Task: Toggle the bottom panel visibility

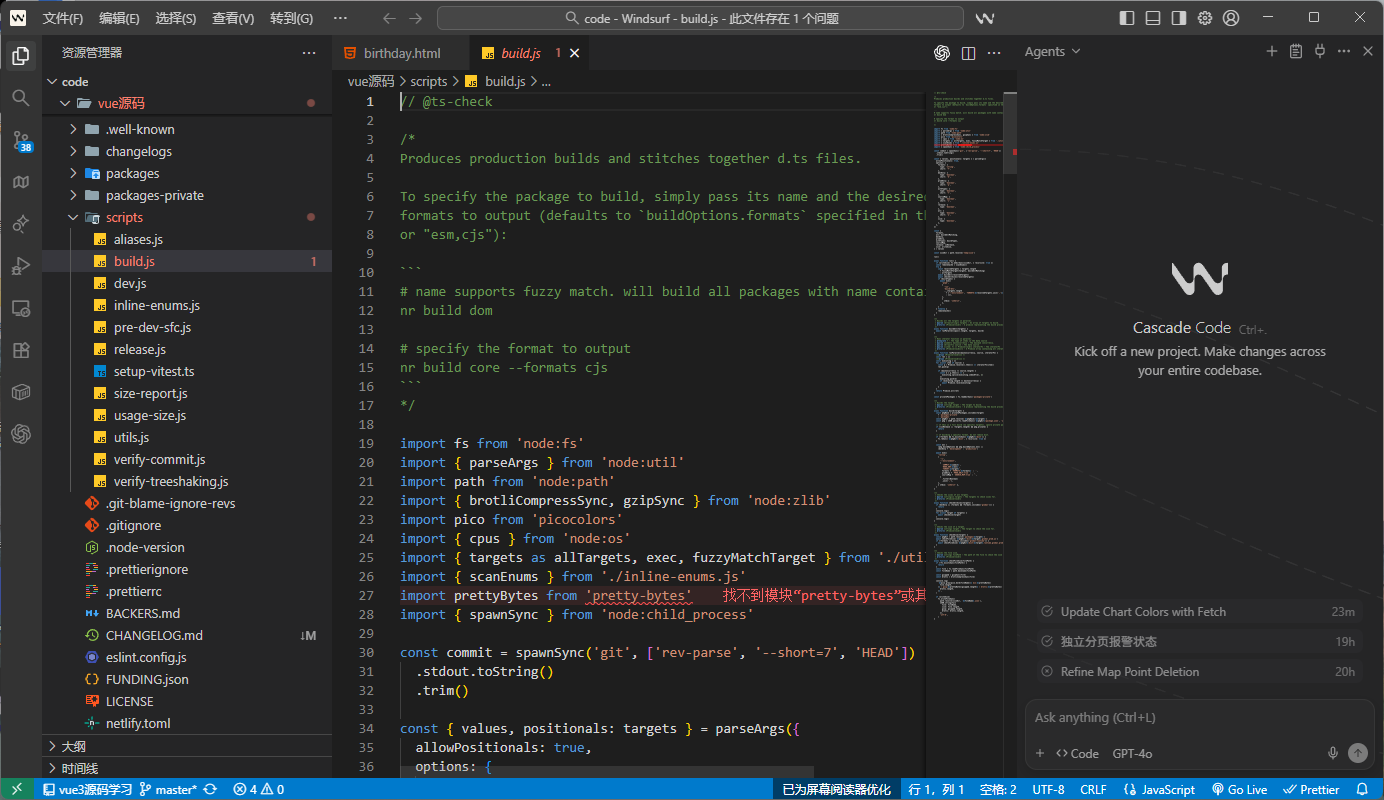Action: (x=1153, y=18)
